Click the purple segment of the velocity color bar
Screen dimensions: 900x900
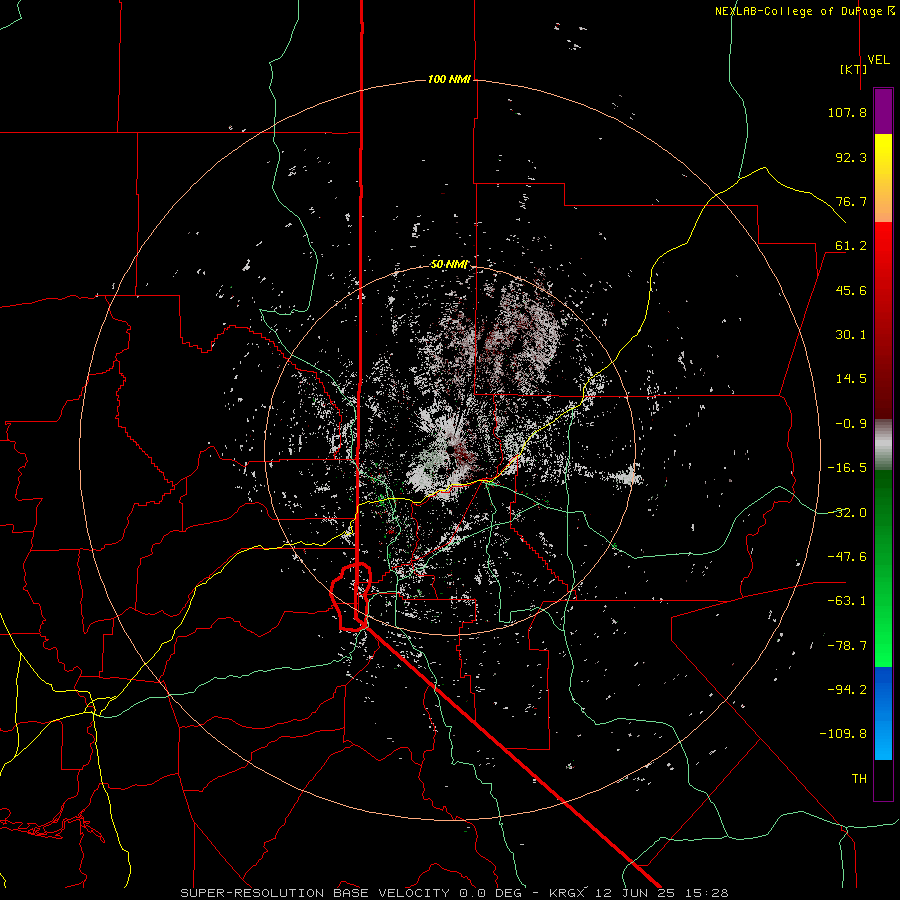click(883, 112)
